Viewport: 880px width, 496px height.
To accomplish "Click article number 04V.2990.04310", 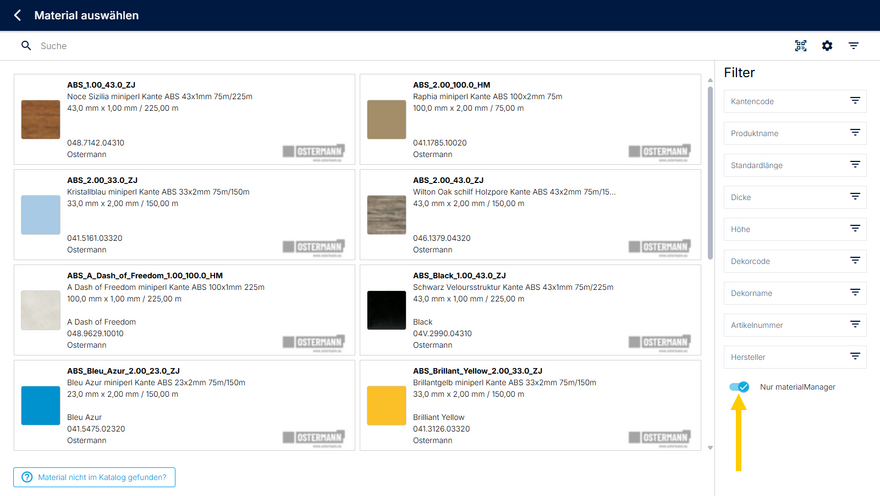I will click(x=442, y=333).
